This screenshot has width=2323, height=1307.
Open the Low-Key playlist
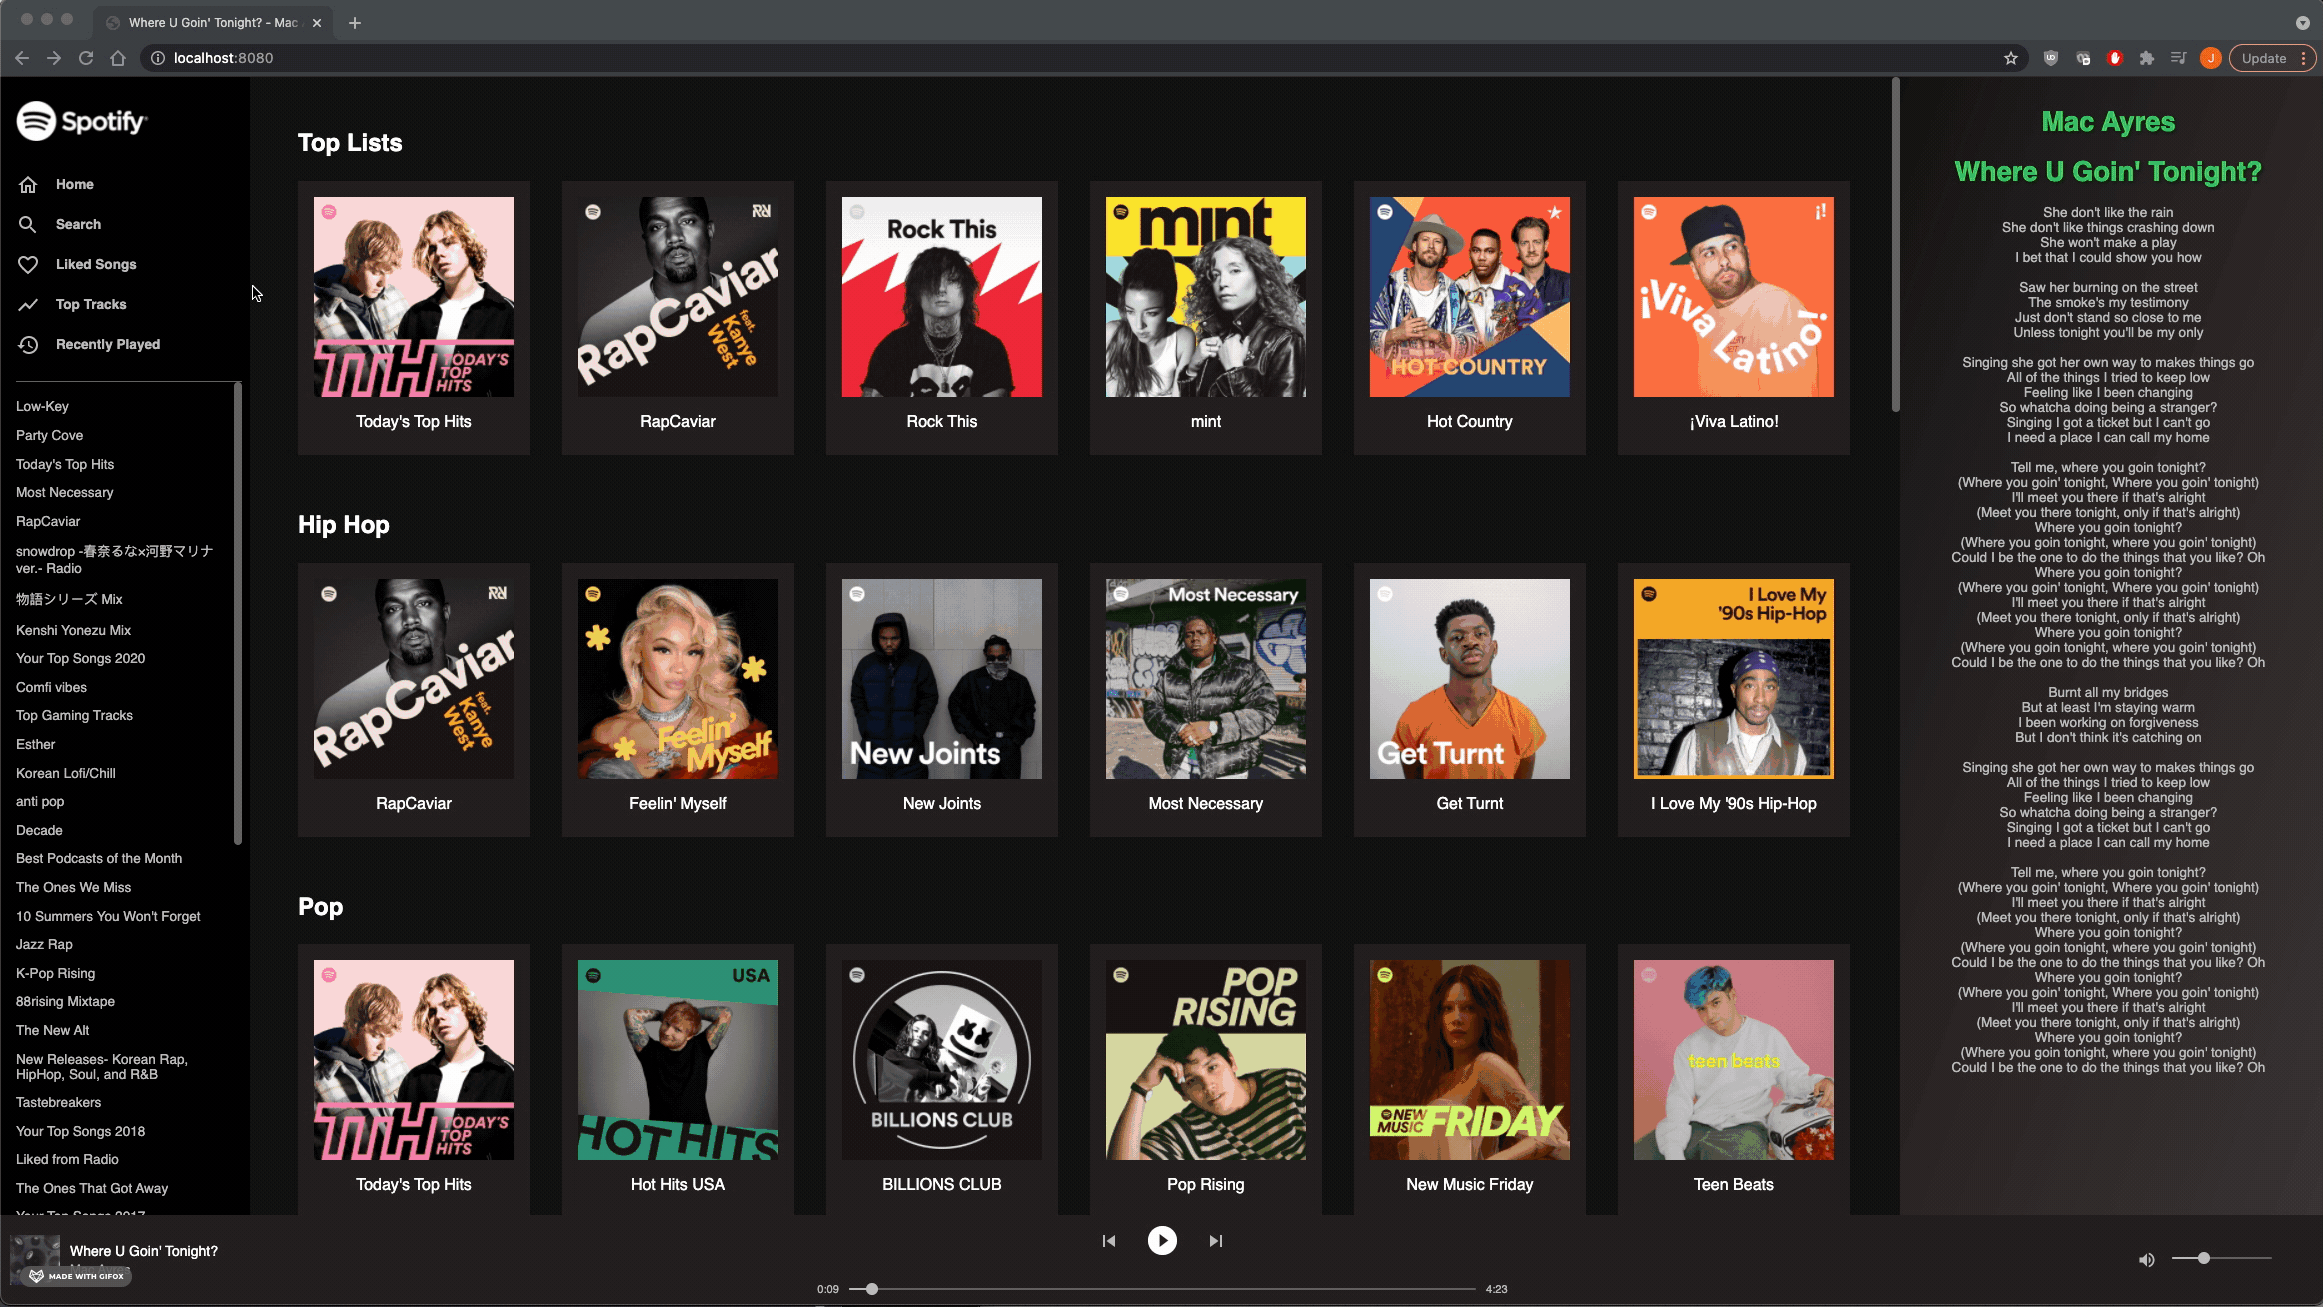42,406
